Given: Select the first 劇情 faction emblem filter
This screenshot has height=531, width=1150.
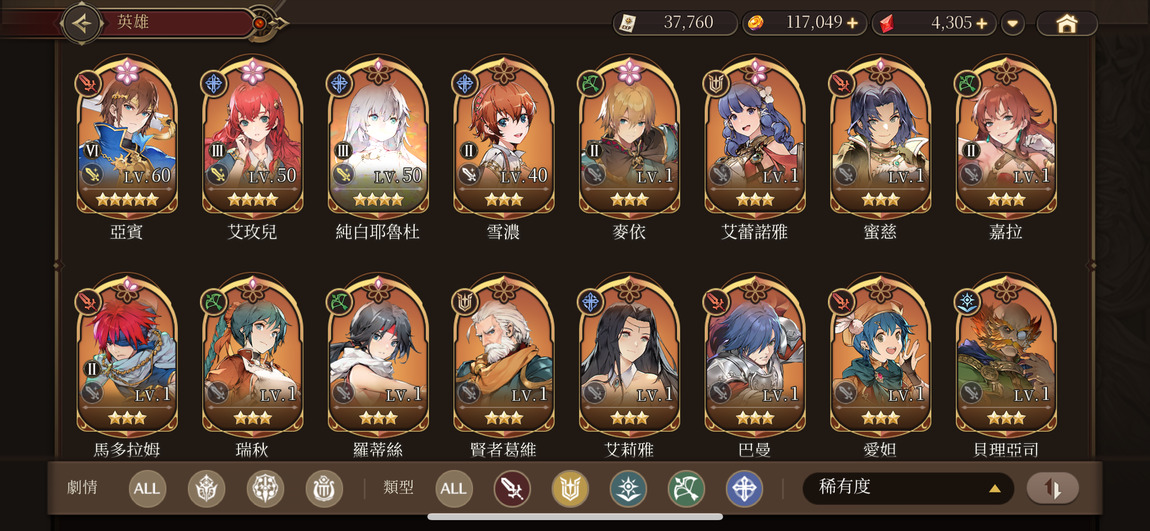Looking at the screenshot, I should 206,488.
